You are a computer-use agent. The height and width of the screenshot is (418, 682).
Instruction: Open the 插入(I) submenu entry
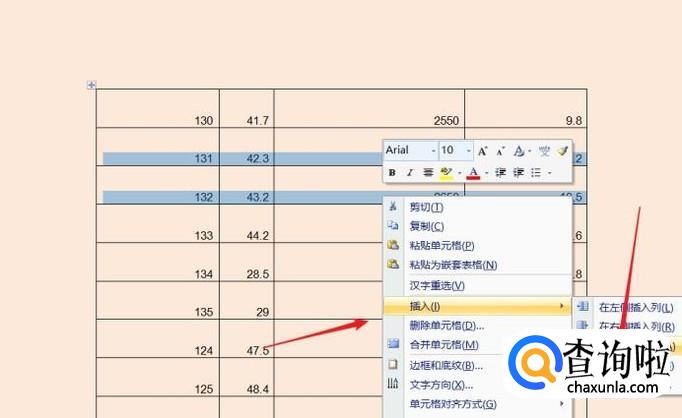(x=478, y=306)
